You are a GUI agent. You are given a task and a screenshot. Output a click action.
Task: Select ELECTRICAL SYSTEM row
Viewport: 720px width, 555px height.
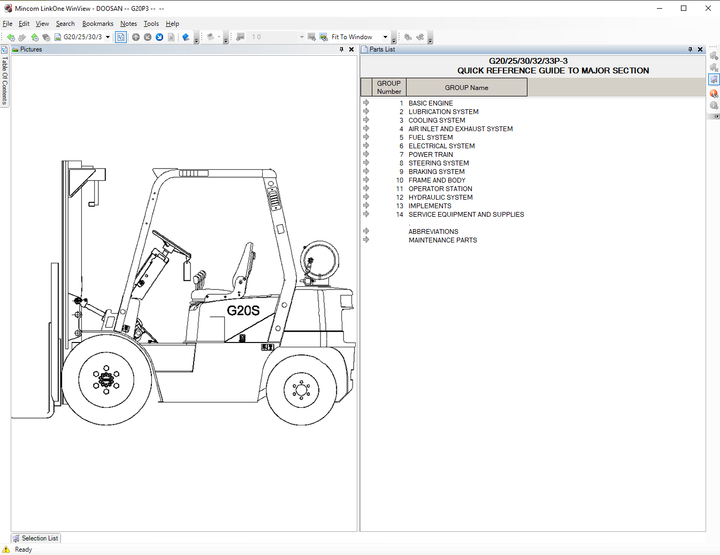pyautogui.click(x=442, y=146)
